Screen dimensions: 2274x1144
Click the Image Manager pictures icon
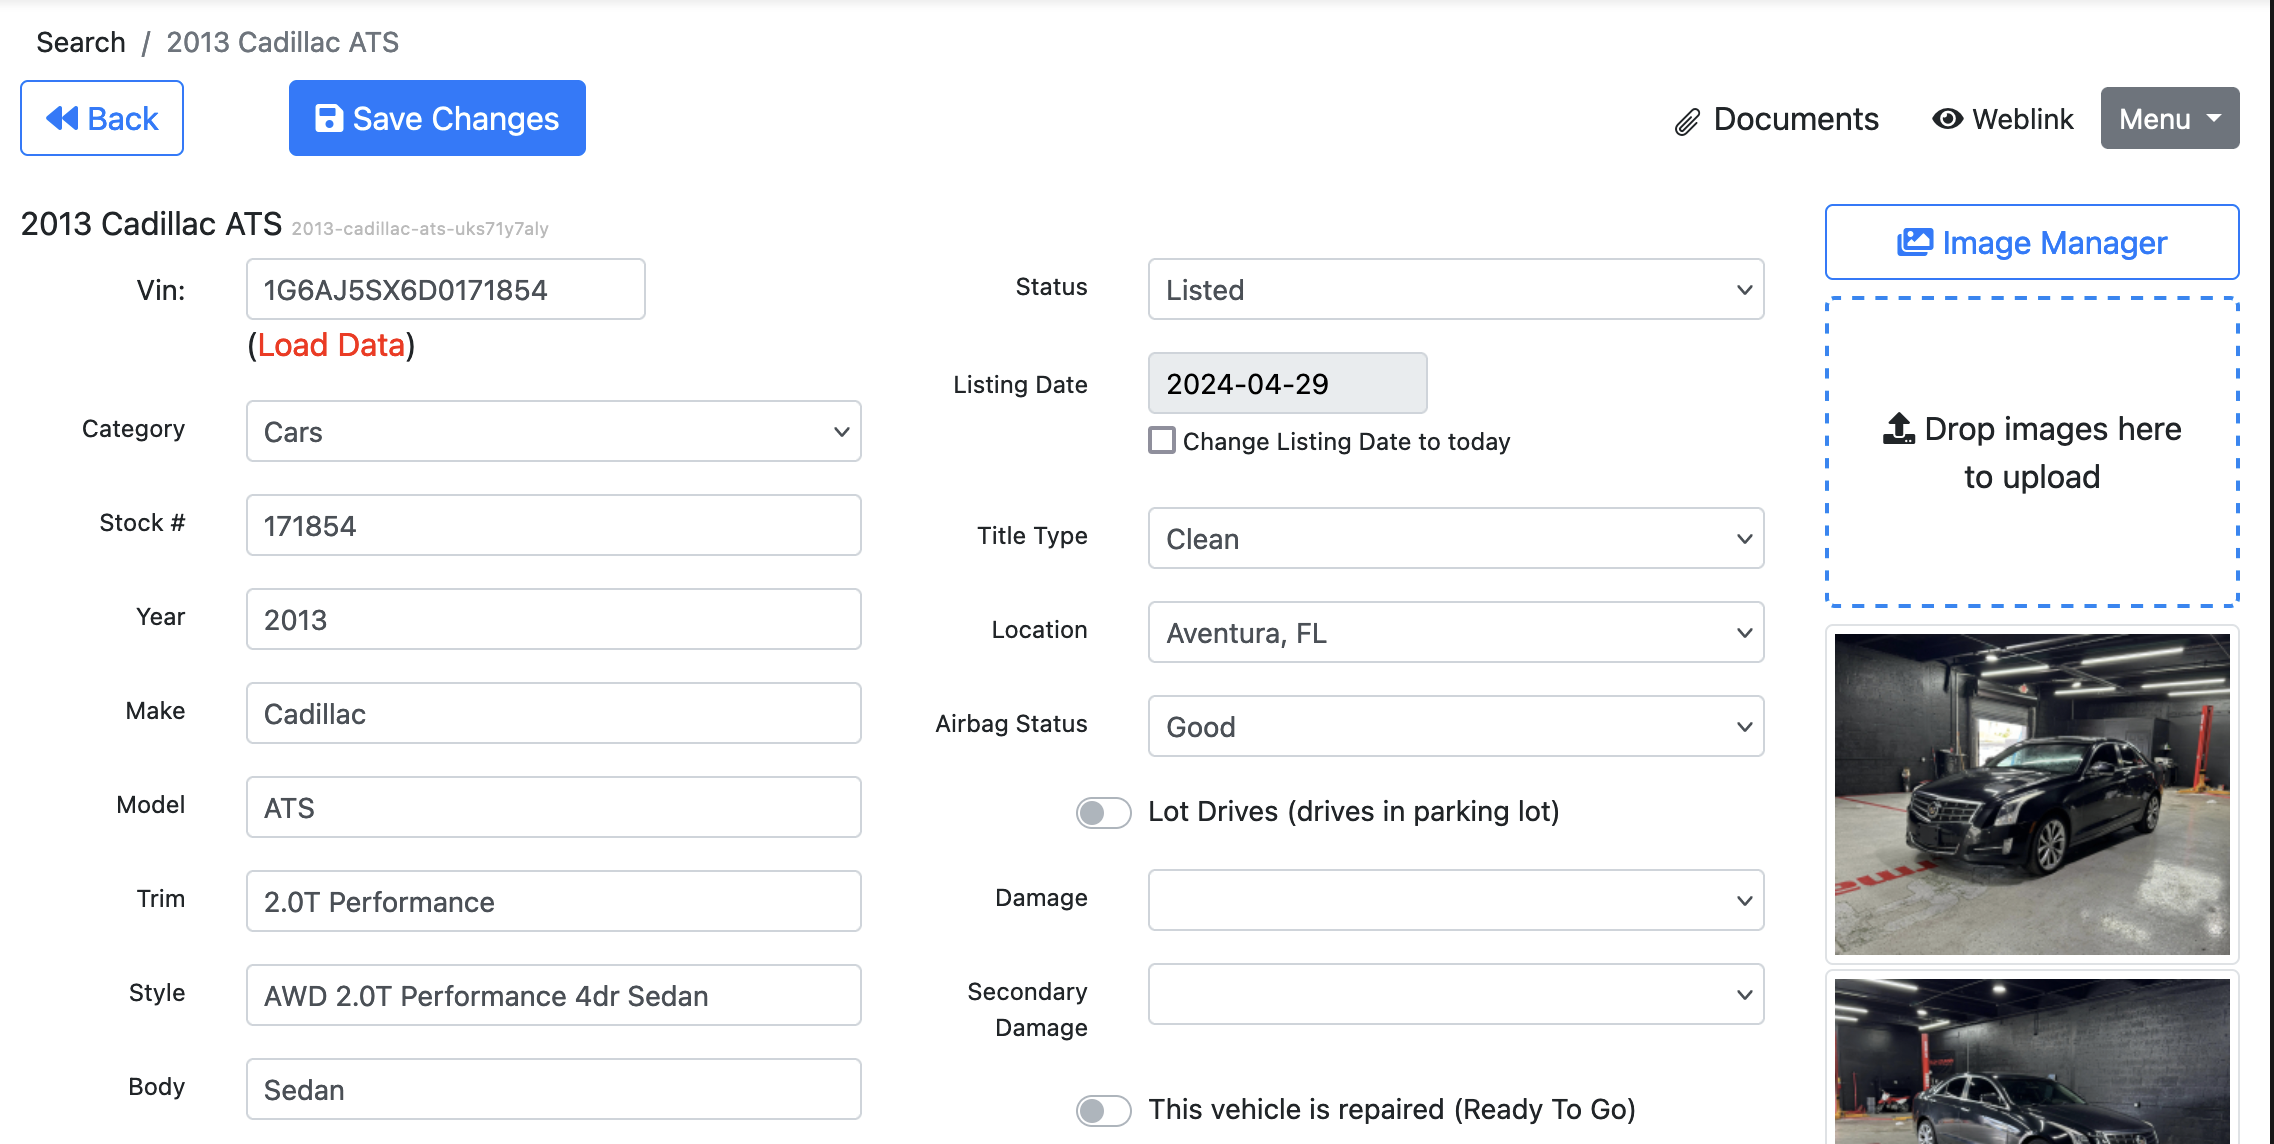[1914, 242]
